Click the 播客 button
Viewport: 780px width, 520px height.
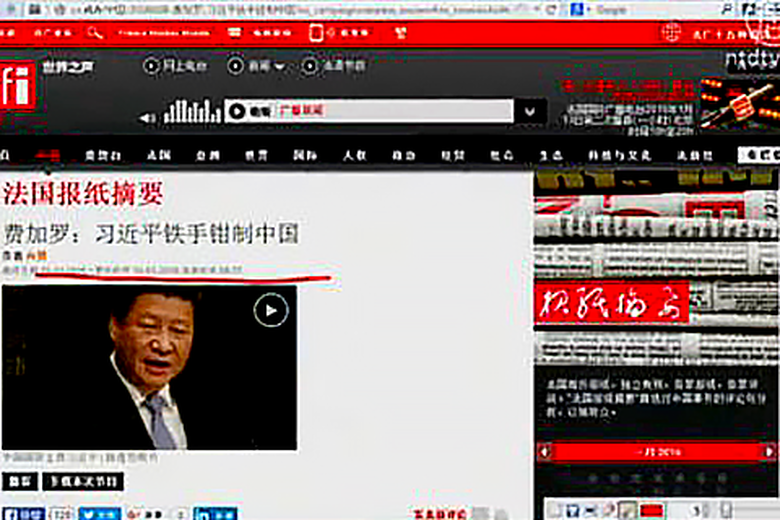point(20,481)
